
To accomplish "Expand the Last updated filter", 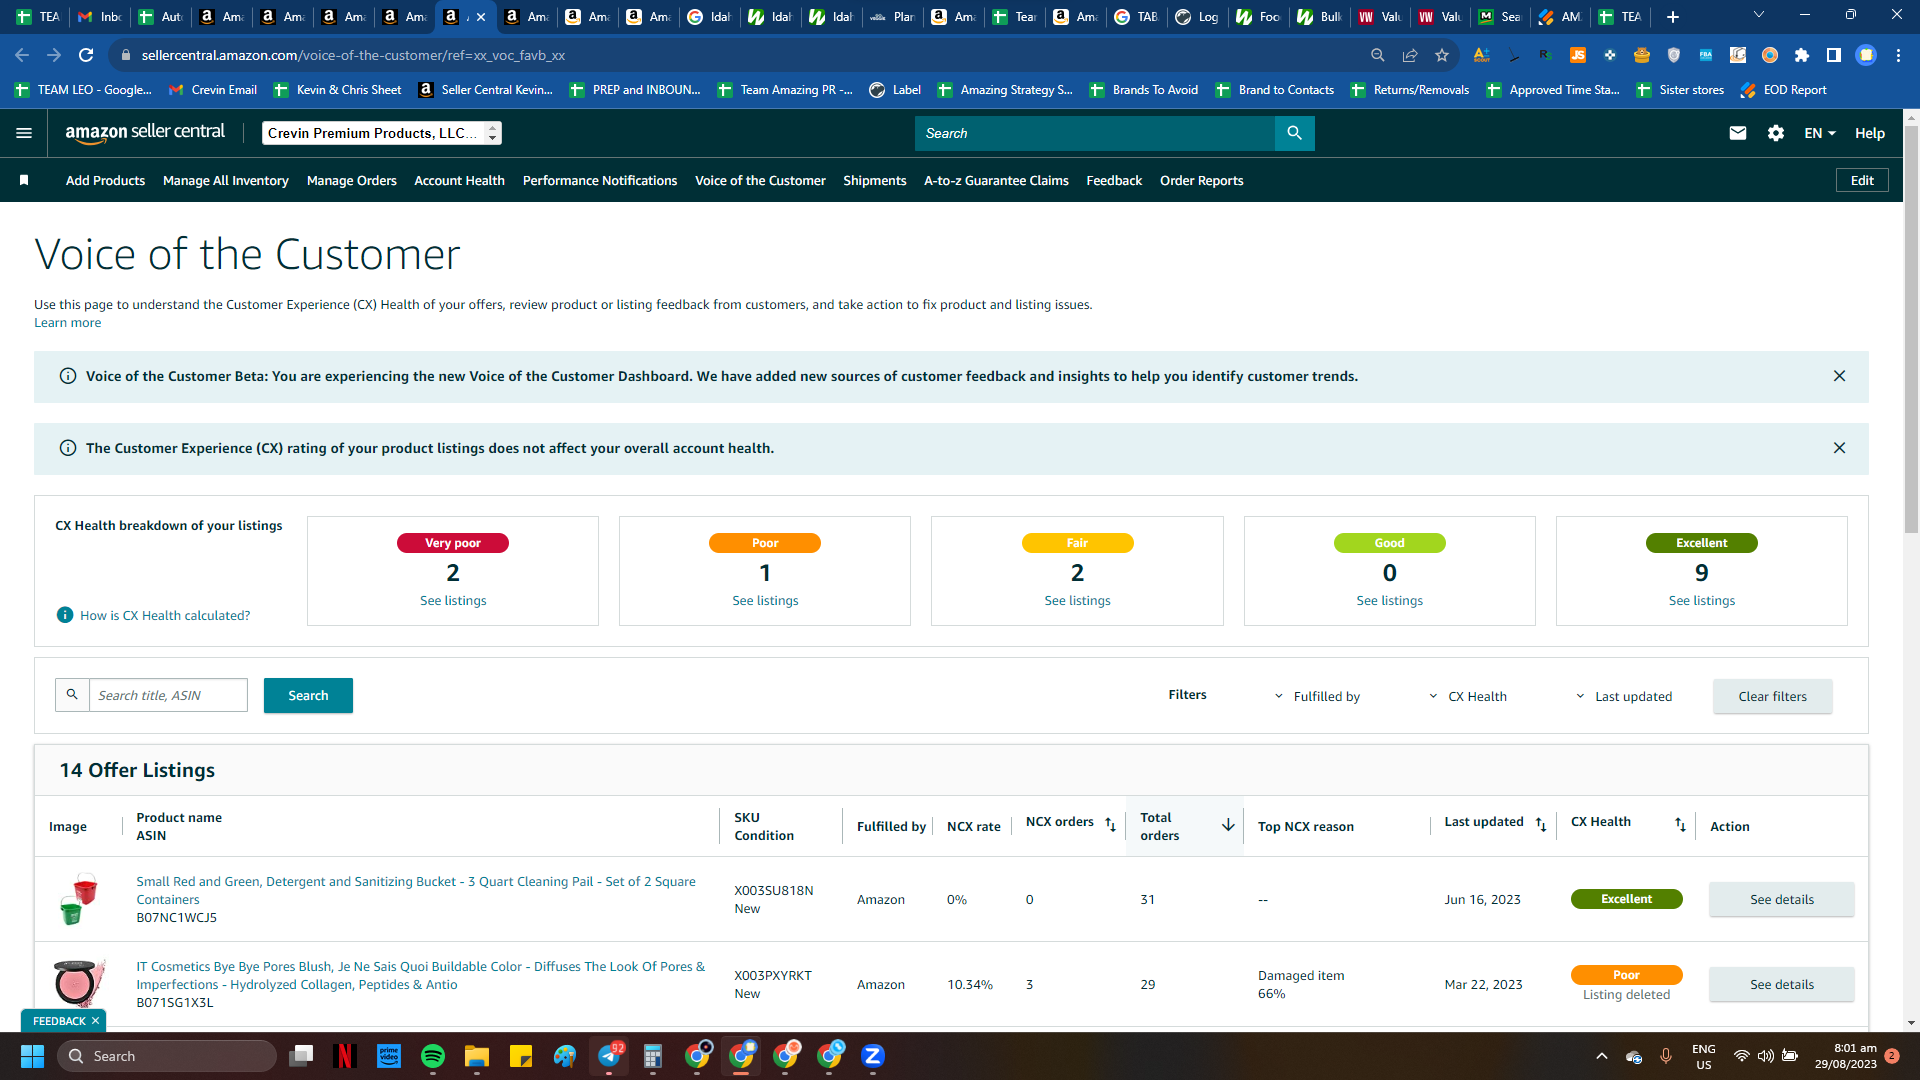I will click(x=1624, y=696).
